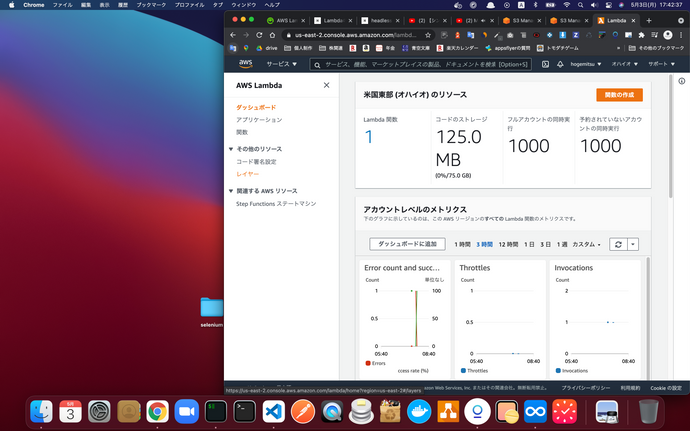Open AWS CloudShell terminal icon
690x431 pixels.
pos(545,64)
